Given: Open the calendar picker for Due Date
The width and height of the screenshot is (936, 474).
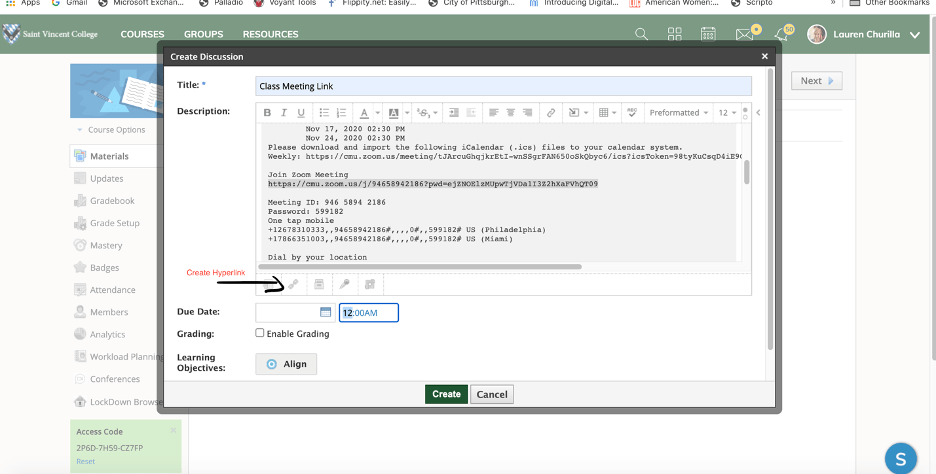Looking at the screenshot, I should pyautogui.click(x=325, y=313).
